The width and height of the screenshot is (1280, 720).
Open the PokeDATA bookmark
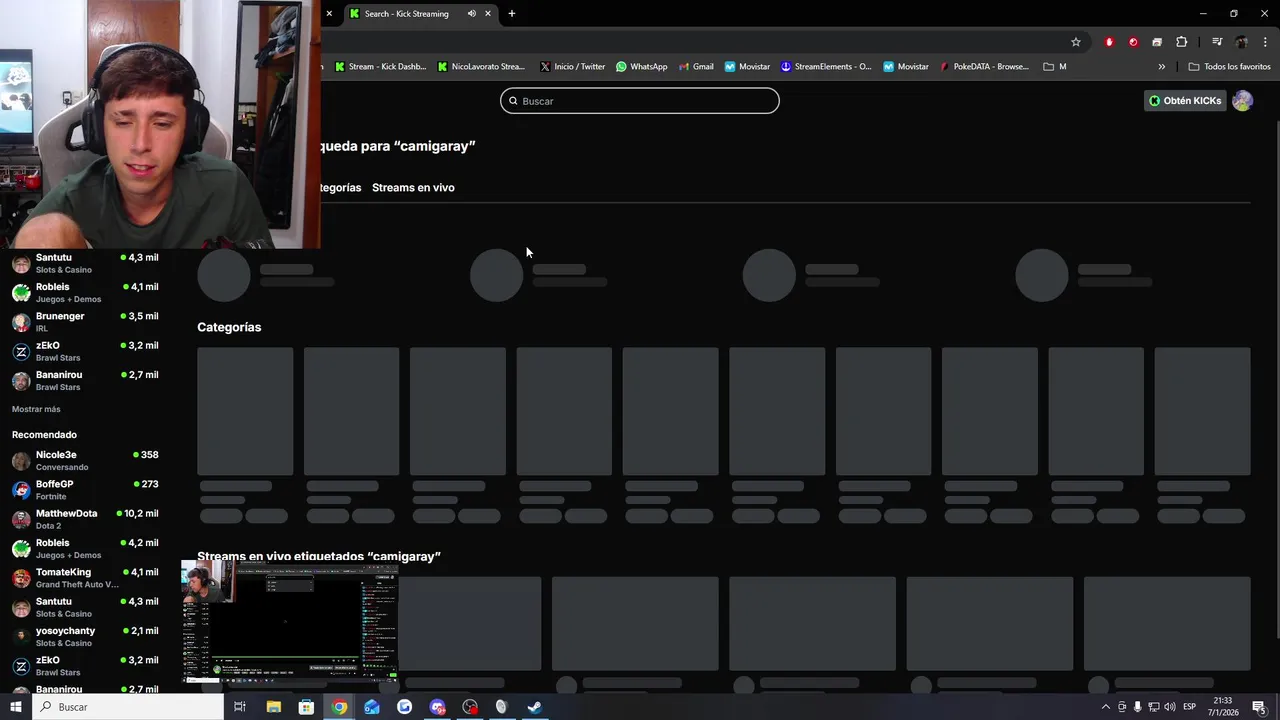(984, 67)
